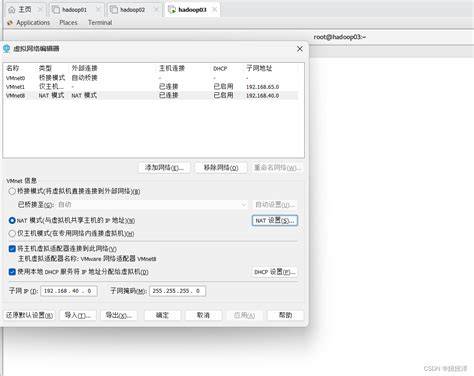Screen dimensions: 474x376
Task: Click the 名称 column header
Action: pos(13,68)
